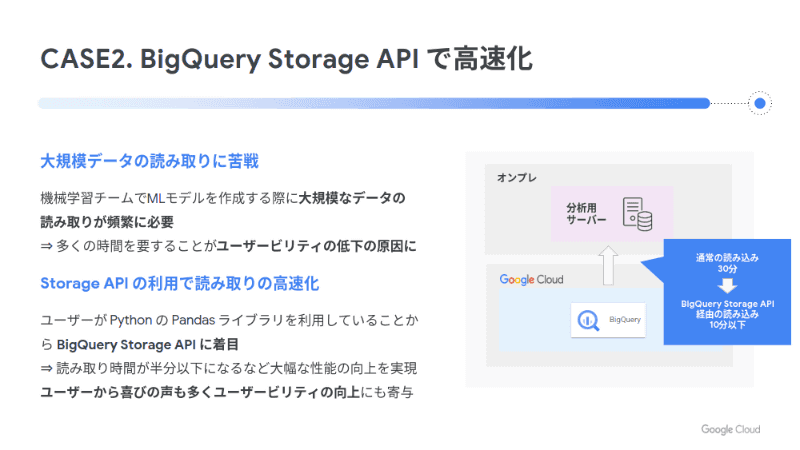Click the line starting with "機械学習チームで"
Screen dimensions: 800x450
[x=222, y=198]
